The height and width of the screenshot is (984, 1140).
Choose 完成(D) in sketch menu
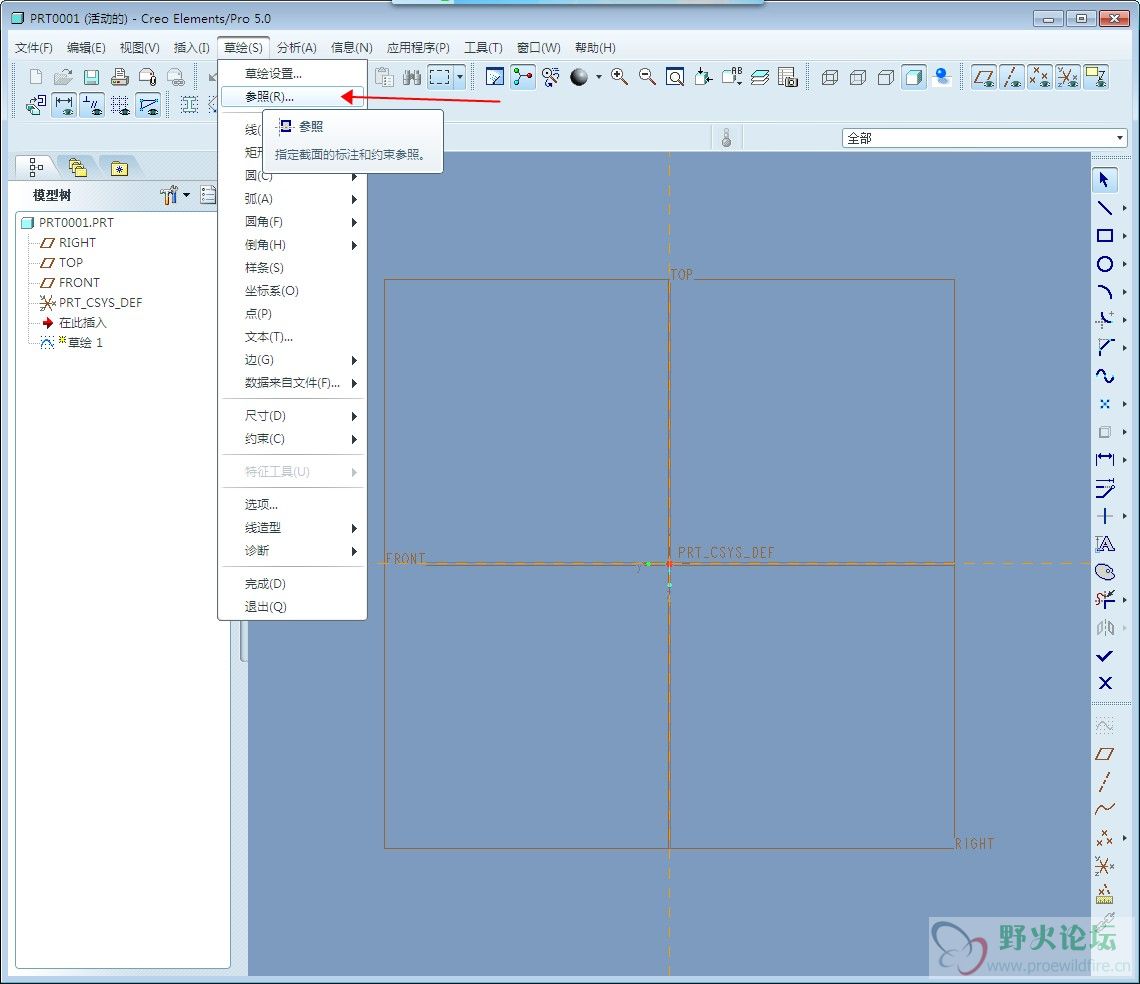click(x=292, y=583)
